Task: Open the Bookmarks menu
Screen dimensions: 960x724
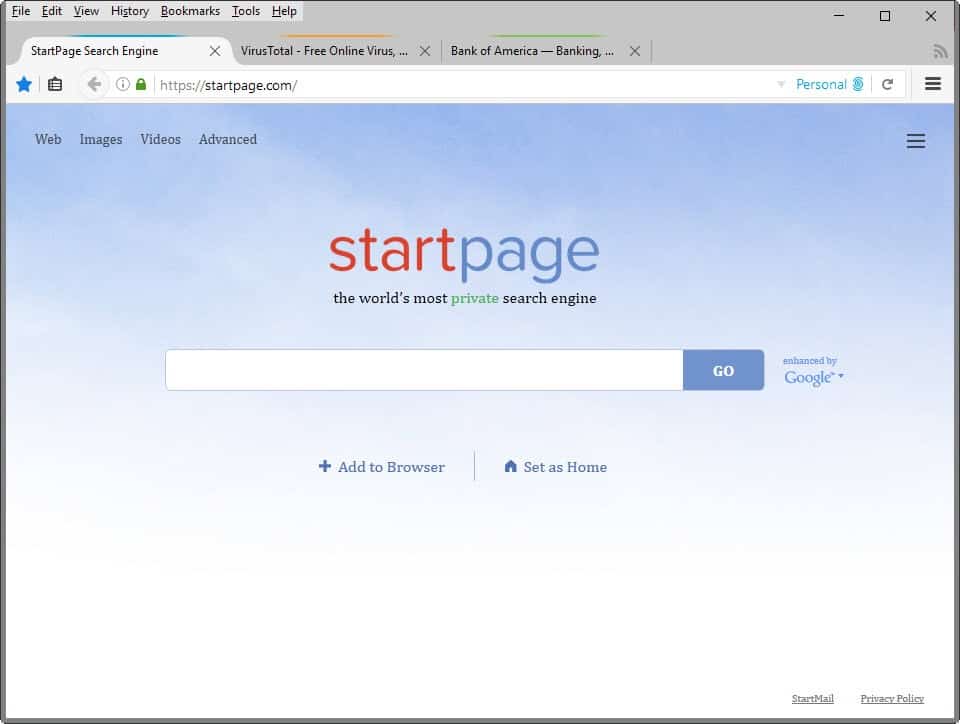Action: tap(190, 11)
